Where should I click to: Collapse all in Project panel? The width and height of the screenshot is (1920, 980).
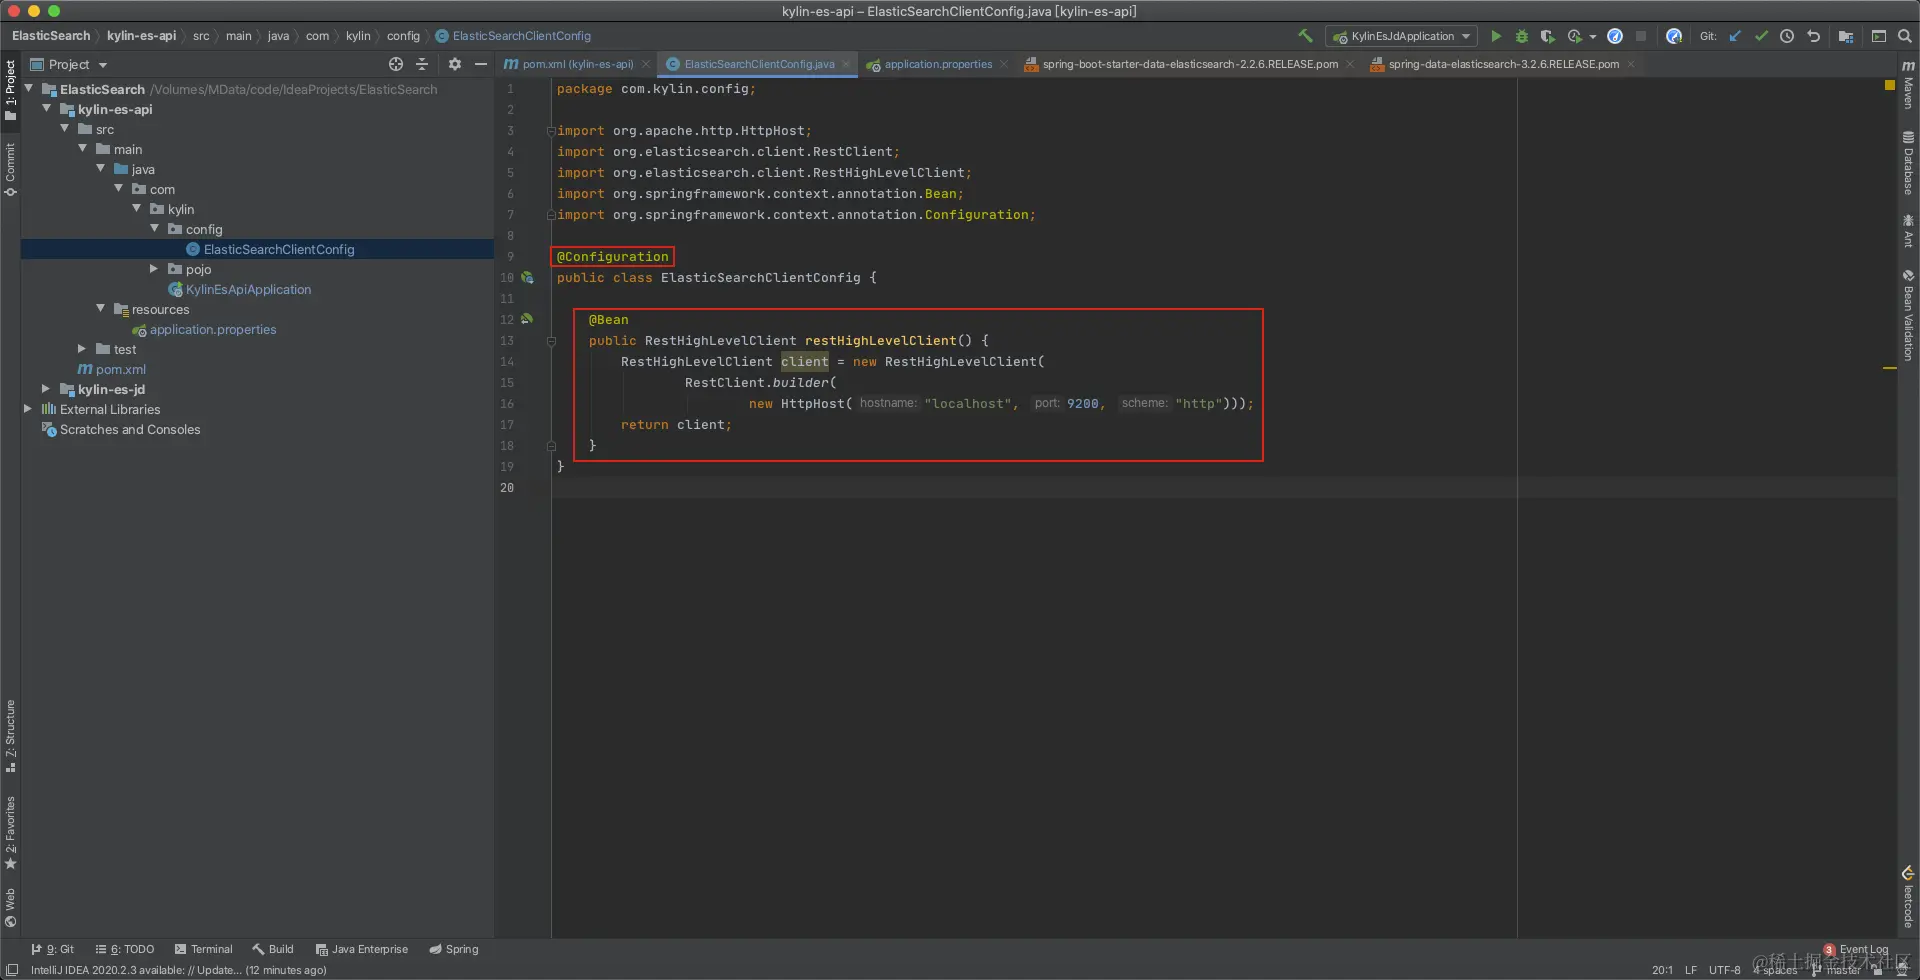(x=422, y=64)
